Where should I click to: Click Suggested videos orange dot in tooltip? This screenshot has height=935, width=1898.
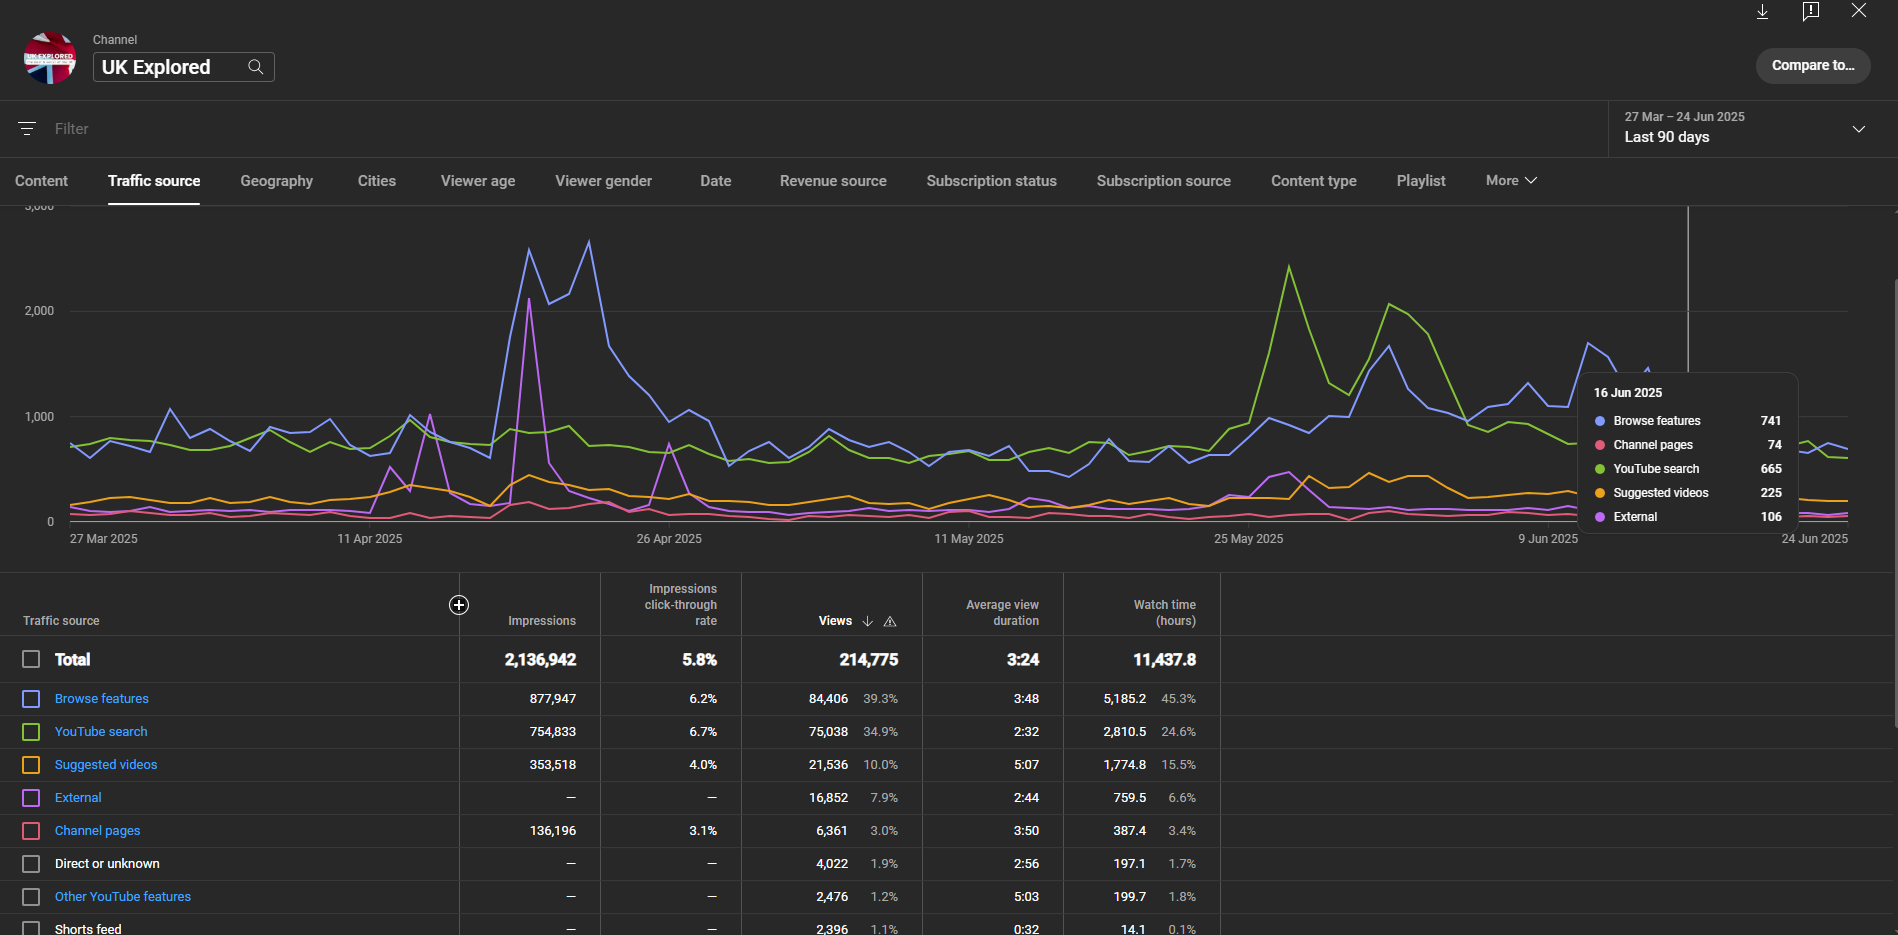coord(1600,493)
